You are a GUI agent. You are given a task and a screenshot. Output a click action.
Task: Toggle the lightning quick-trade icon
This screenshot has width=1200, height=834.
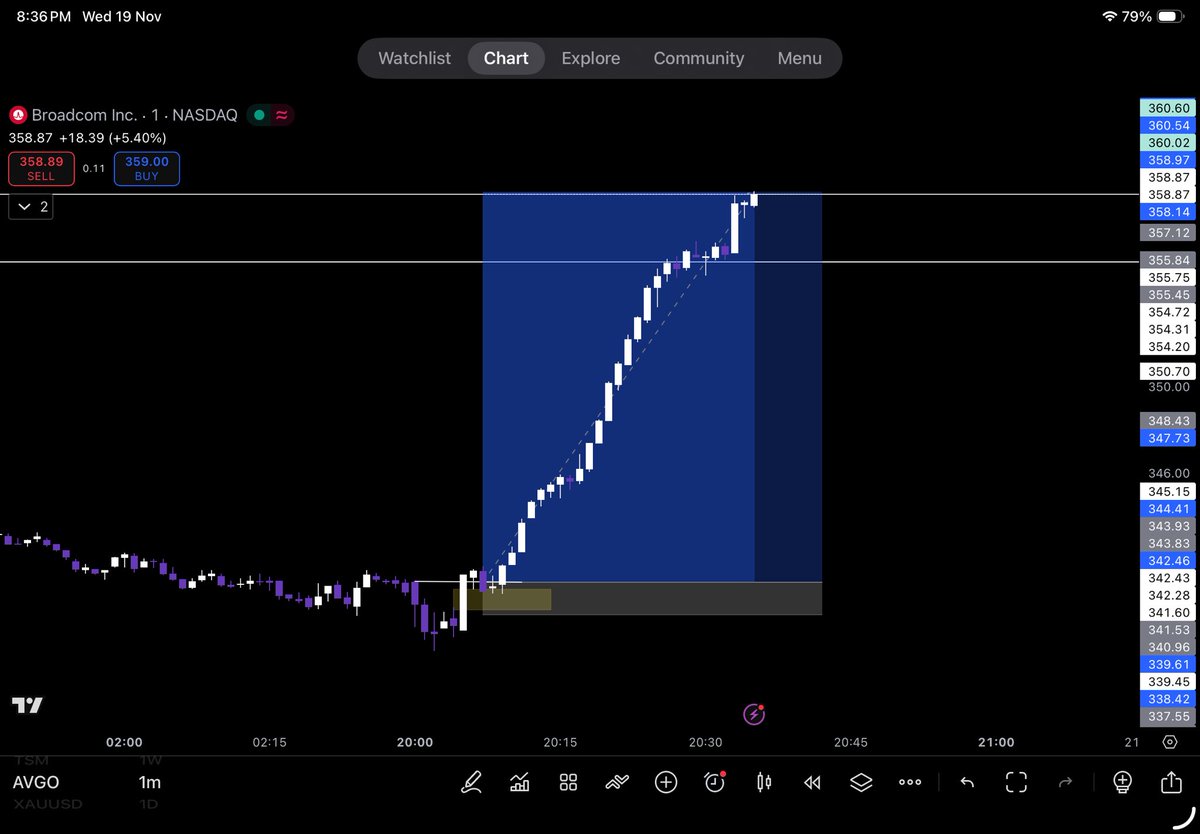[x=753, y=714]
